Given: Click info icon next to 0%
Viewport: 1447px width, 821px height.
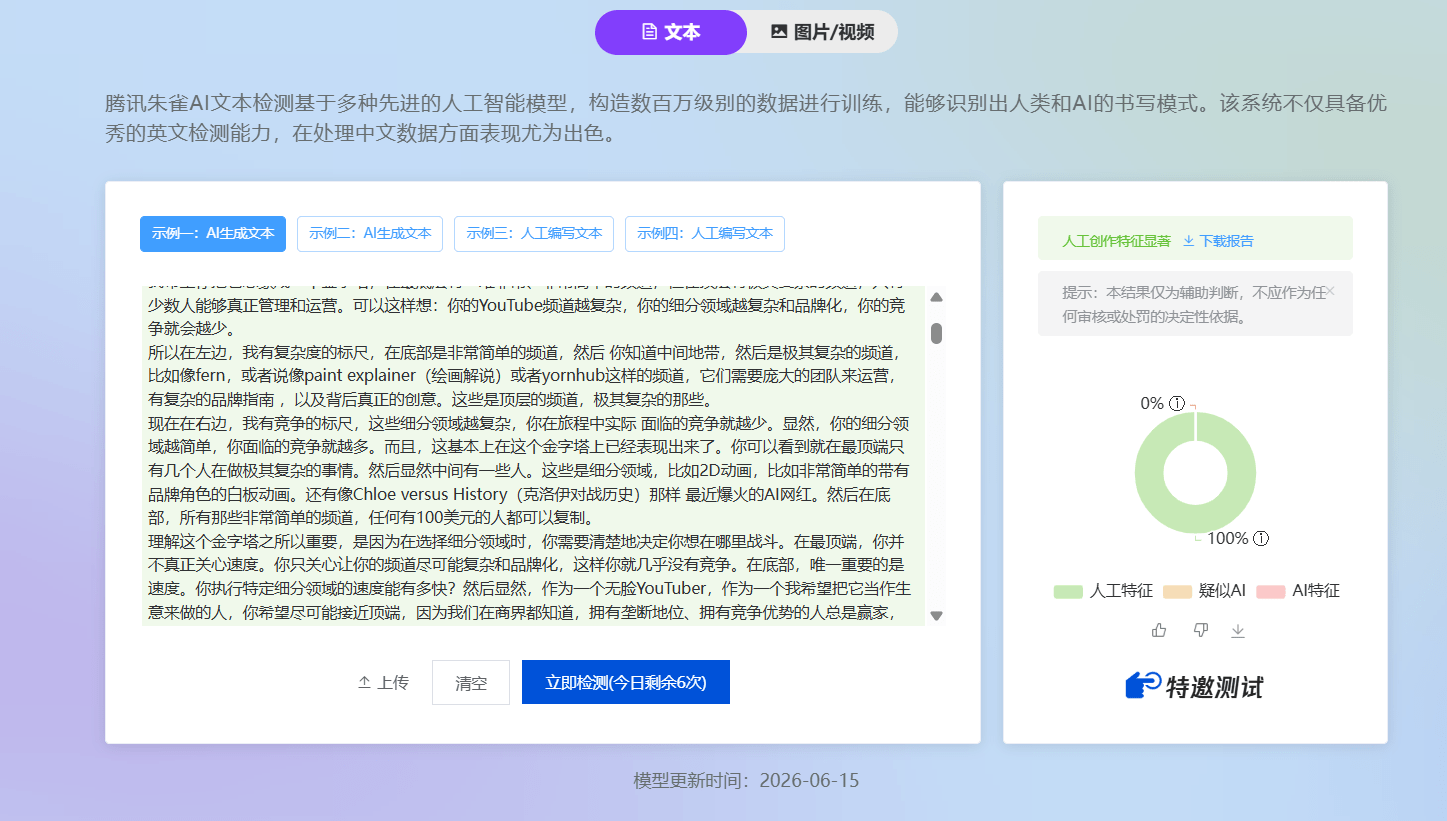Looking at the screenshot, I should (x=1177, y=403).
